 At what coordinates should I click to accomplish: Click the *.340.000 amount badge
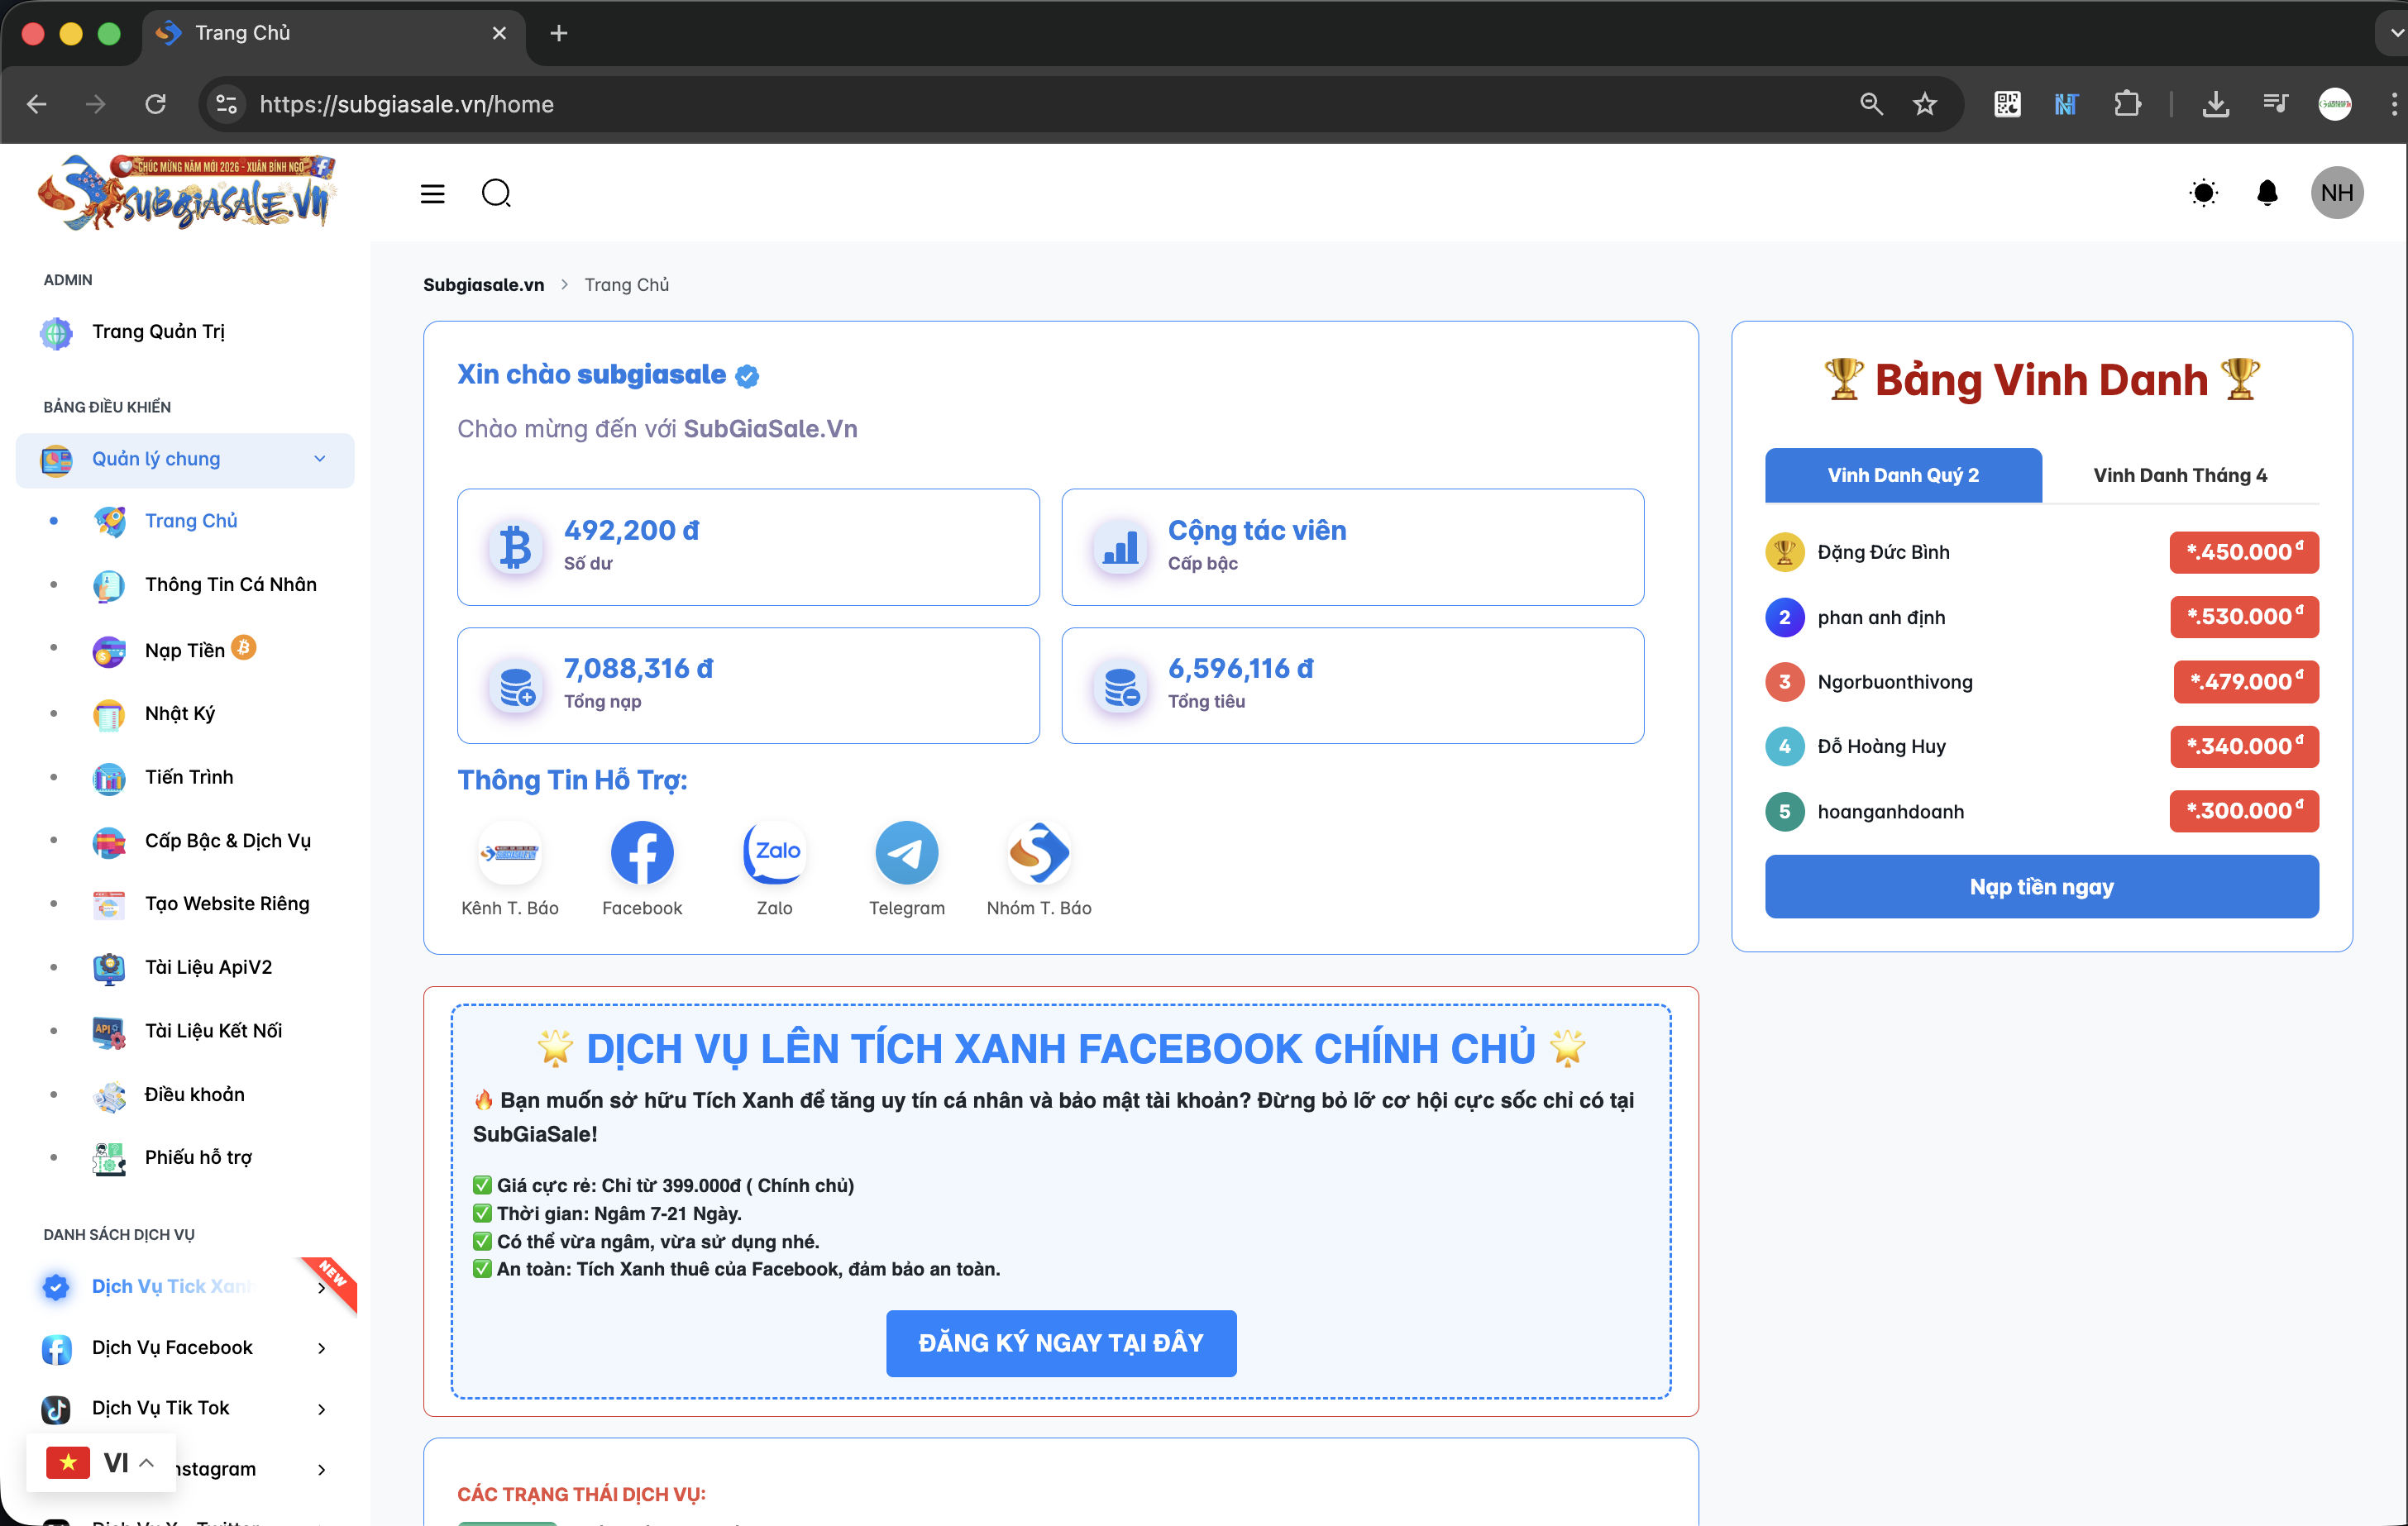pos(2244,746)
